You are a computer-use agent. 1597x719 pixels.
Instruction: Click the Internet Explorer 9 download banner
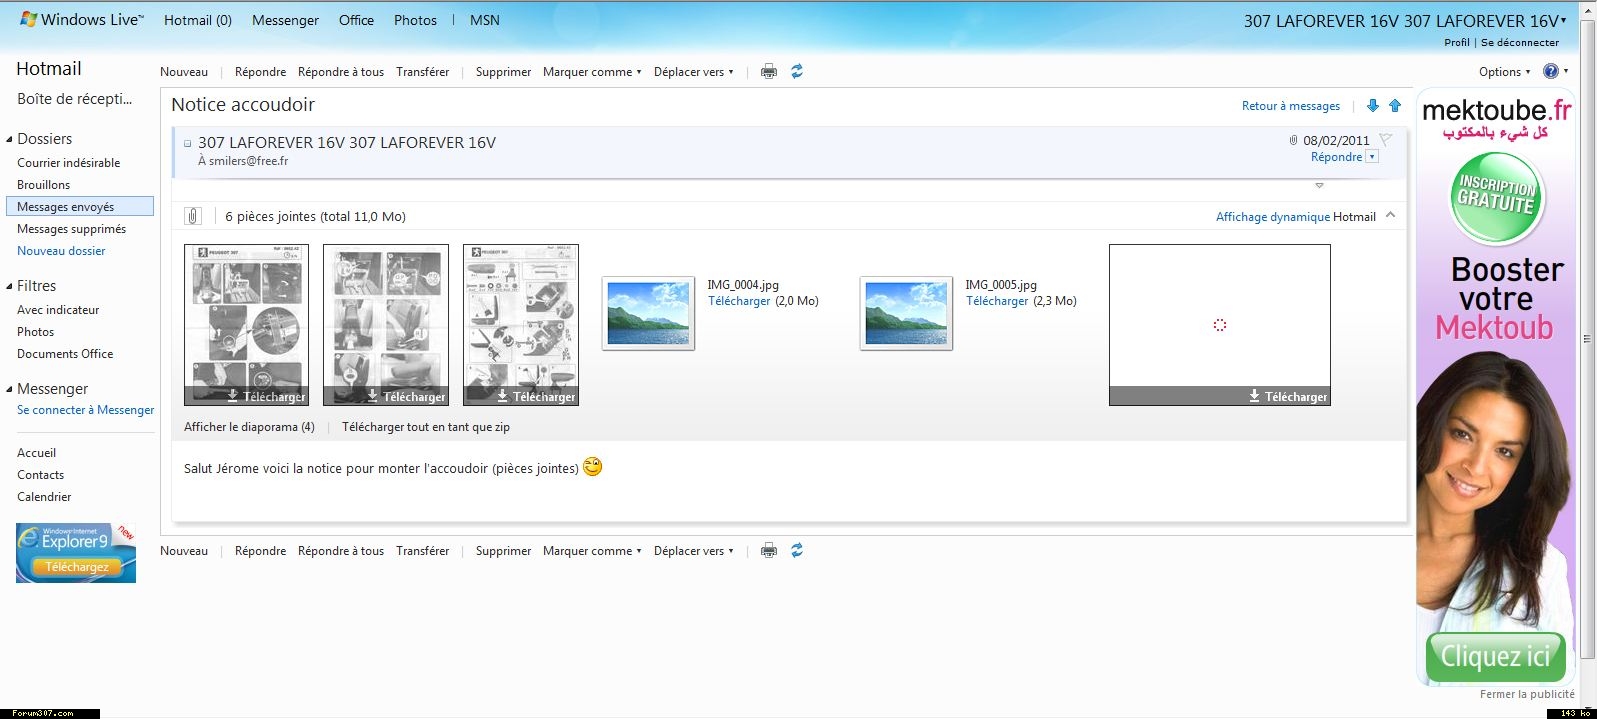(76, 552)
